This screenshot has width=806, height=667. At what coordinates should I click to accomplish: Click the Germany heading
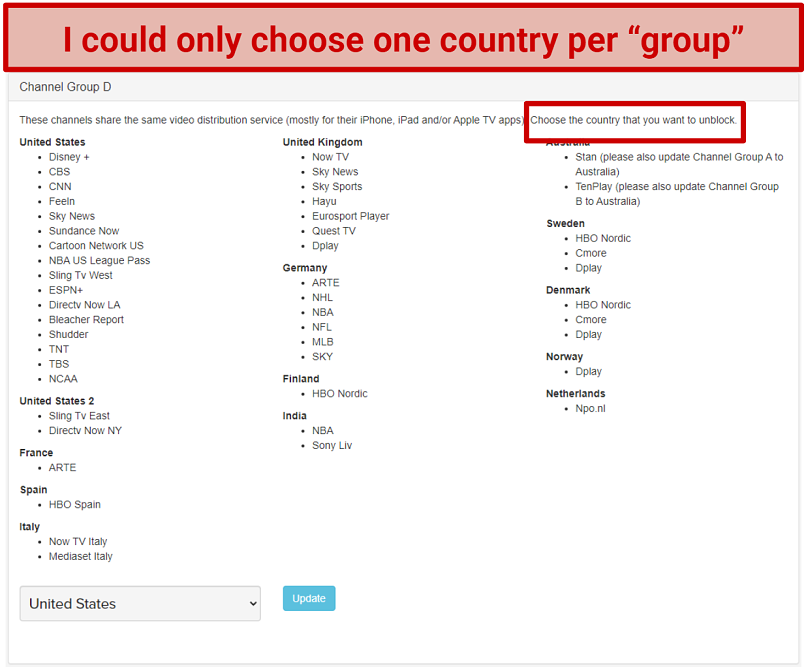[305, 268]
